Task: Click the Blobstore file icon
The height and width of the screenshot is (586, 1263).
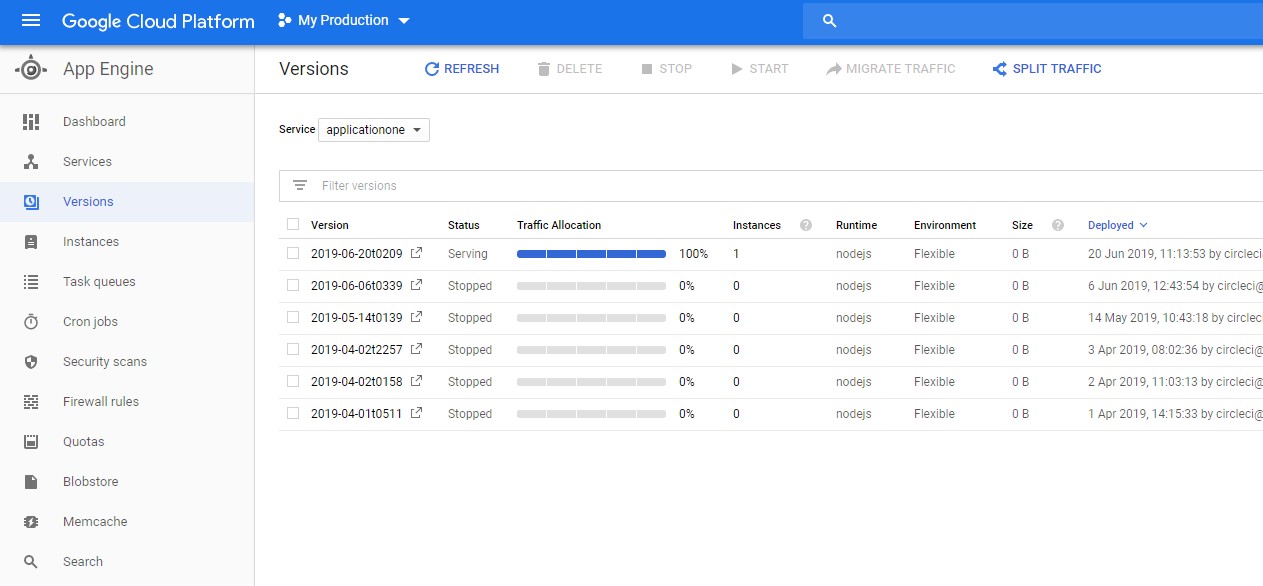Action: pos(31,482)
